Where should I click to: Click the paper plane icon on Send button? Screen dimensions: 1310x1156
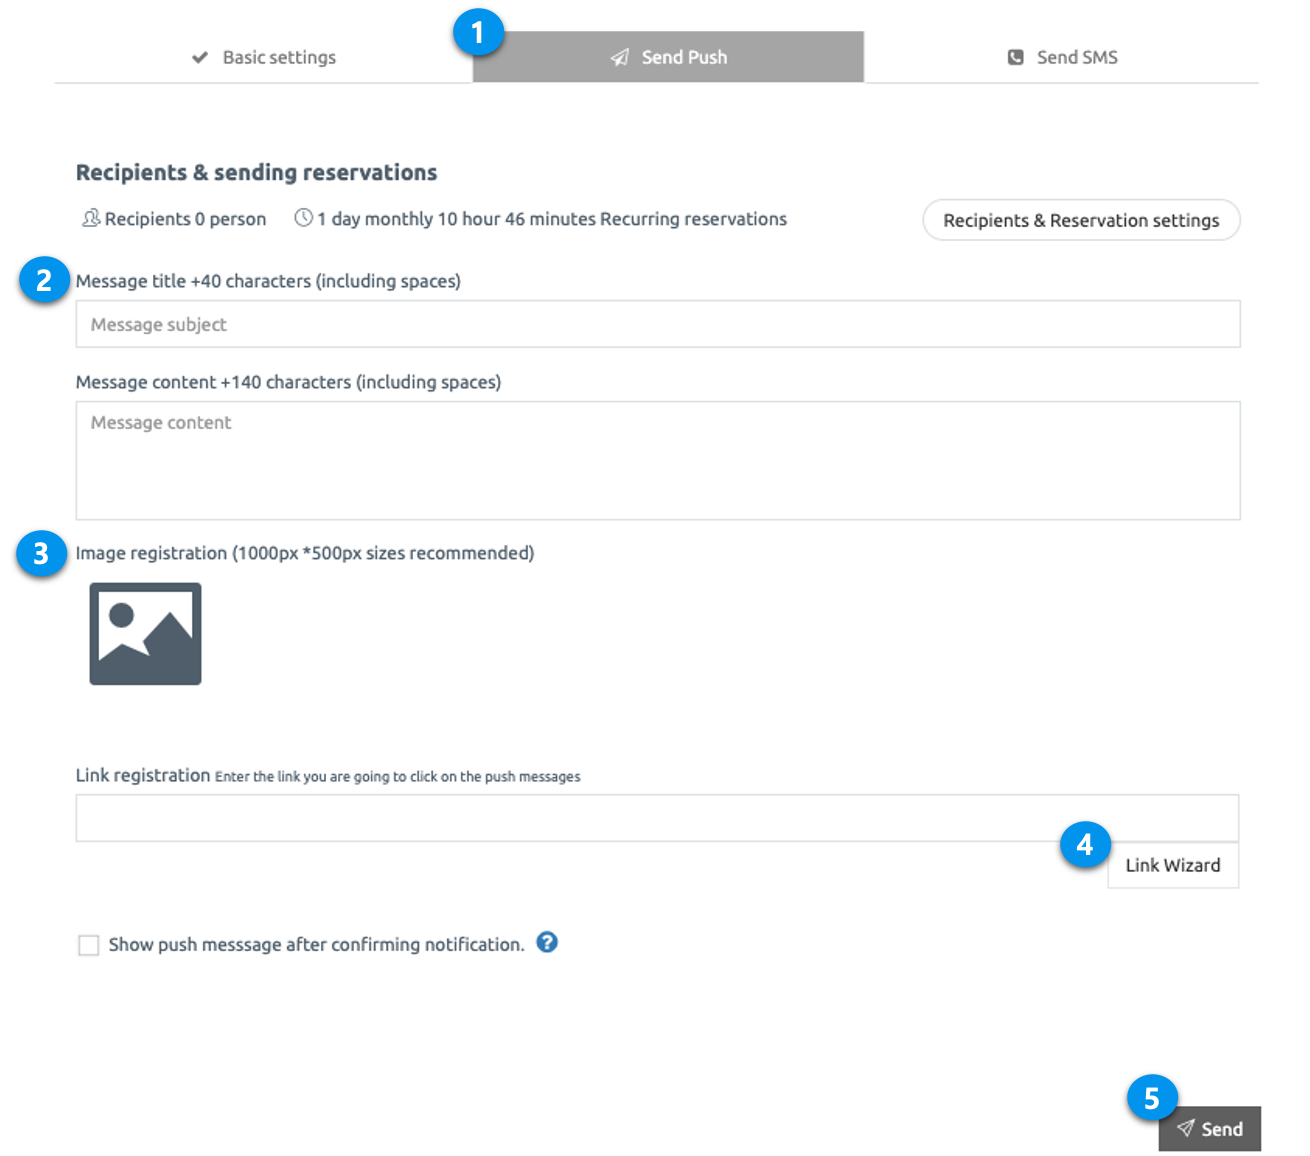tap(1185, 1128)
